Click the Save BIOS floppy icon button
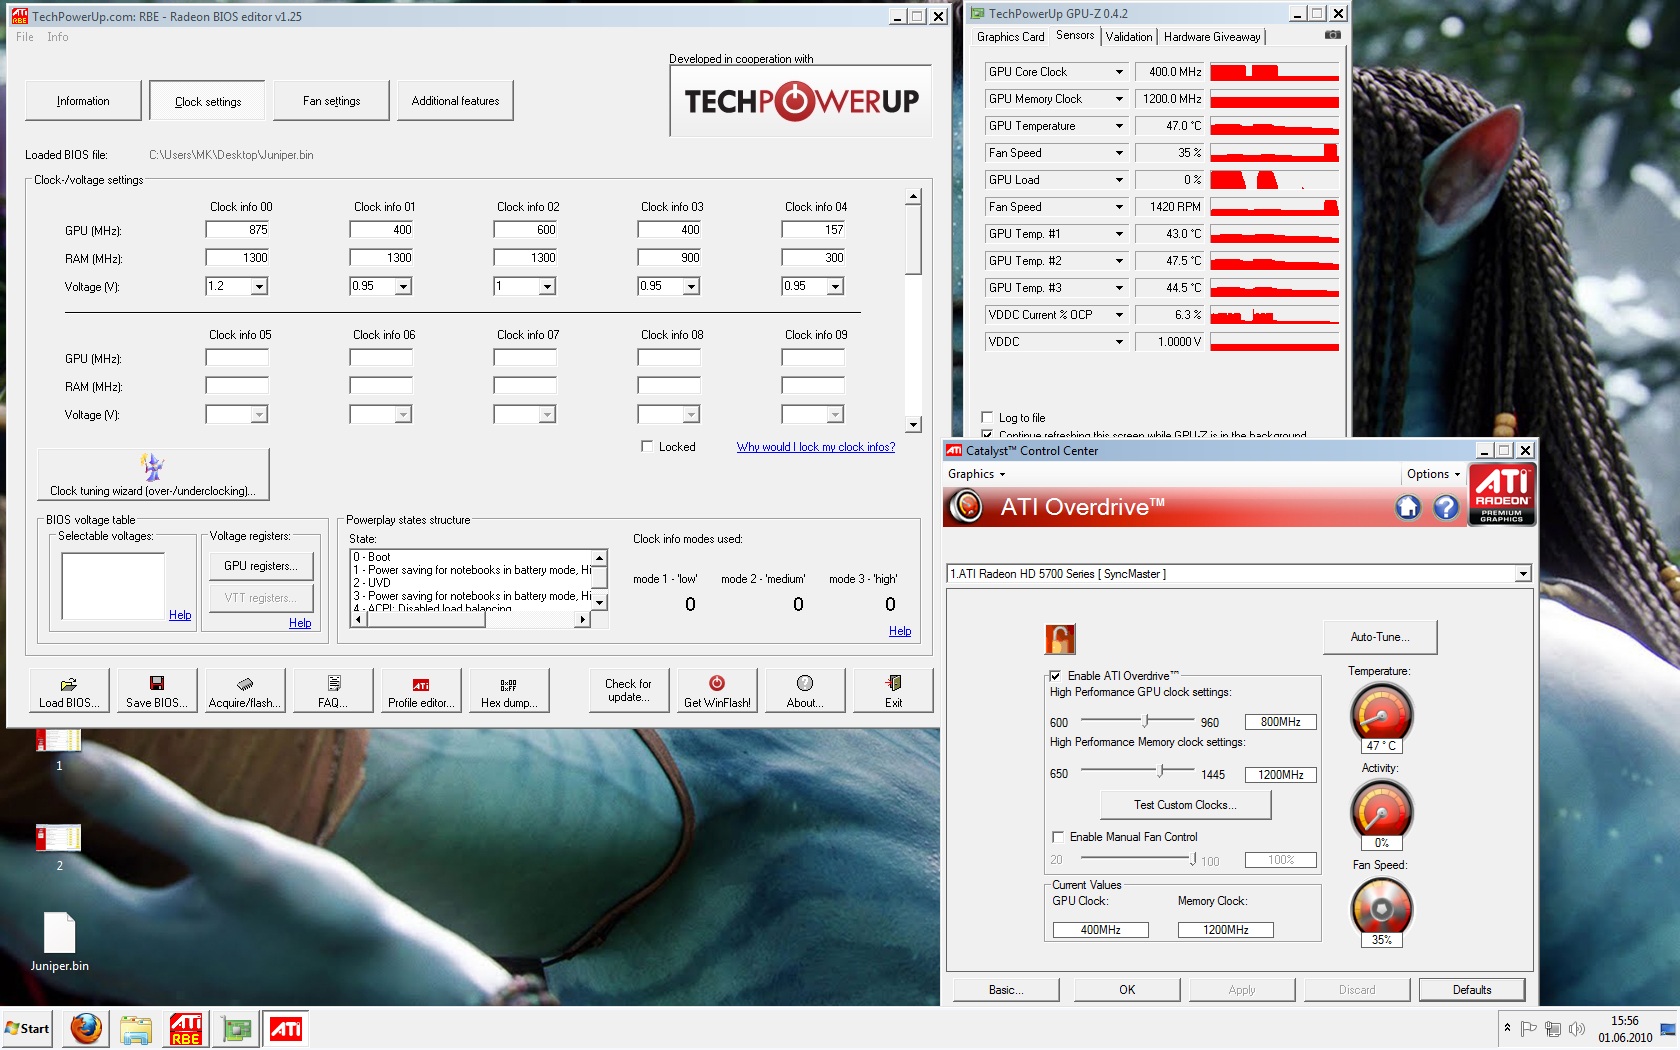1680x1050 pixels. [157, 690]
